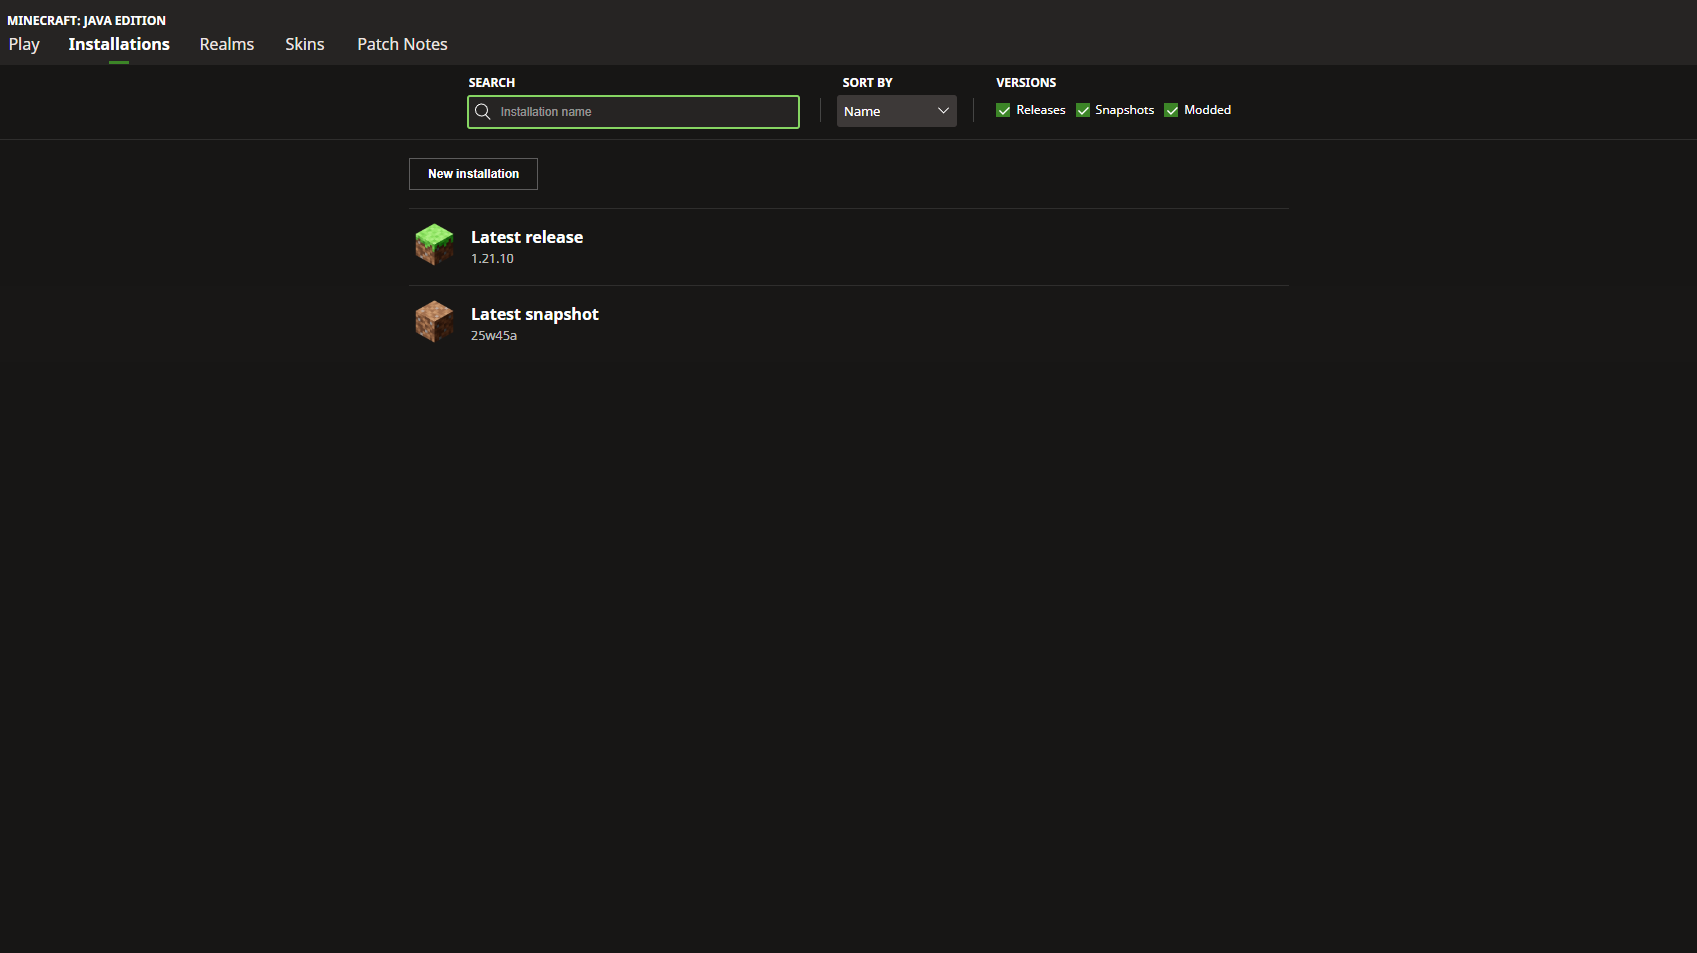Screen dimensions: 1697x953
Task: Toggle the Releases versions checkbox
Action: click(1003, 110)
